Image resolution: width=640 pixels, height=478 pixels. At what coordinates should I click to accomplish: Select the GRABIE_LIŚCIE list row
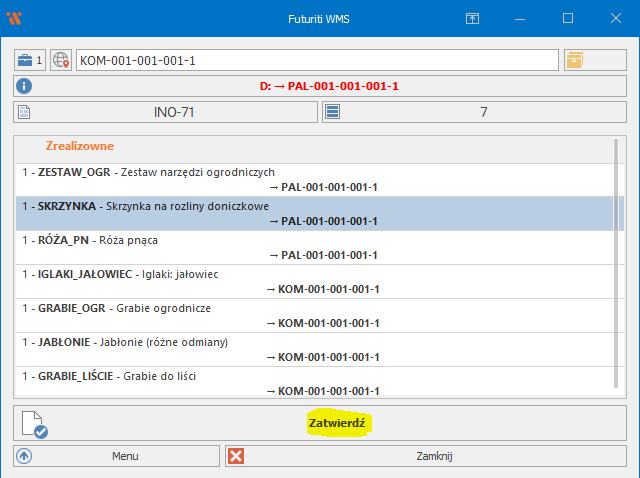[x=313, y=383]
